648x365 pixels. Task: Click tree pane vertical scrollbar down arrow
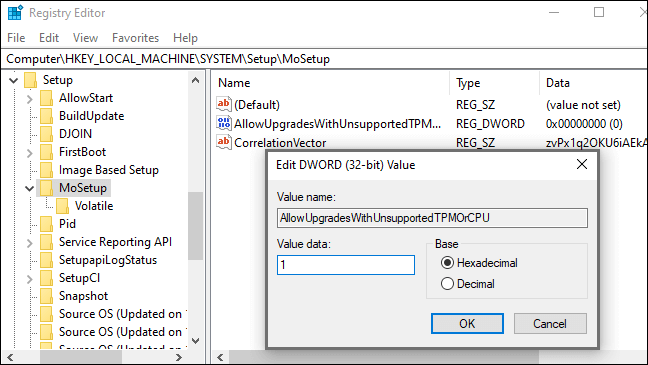(195, 341)
